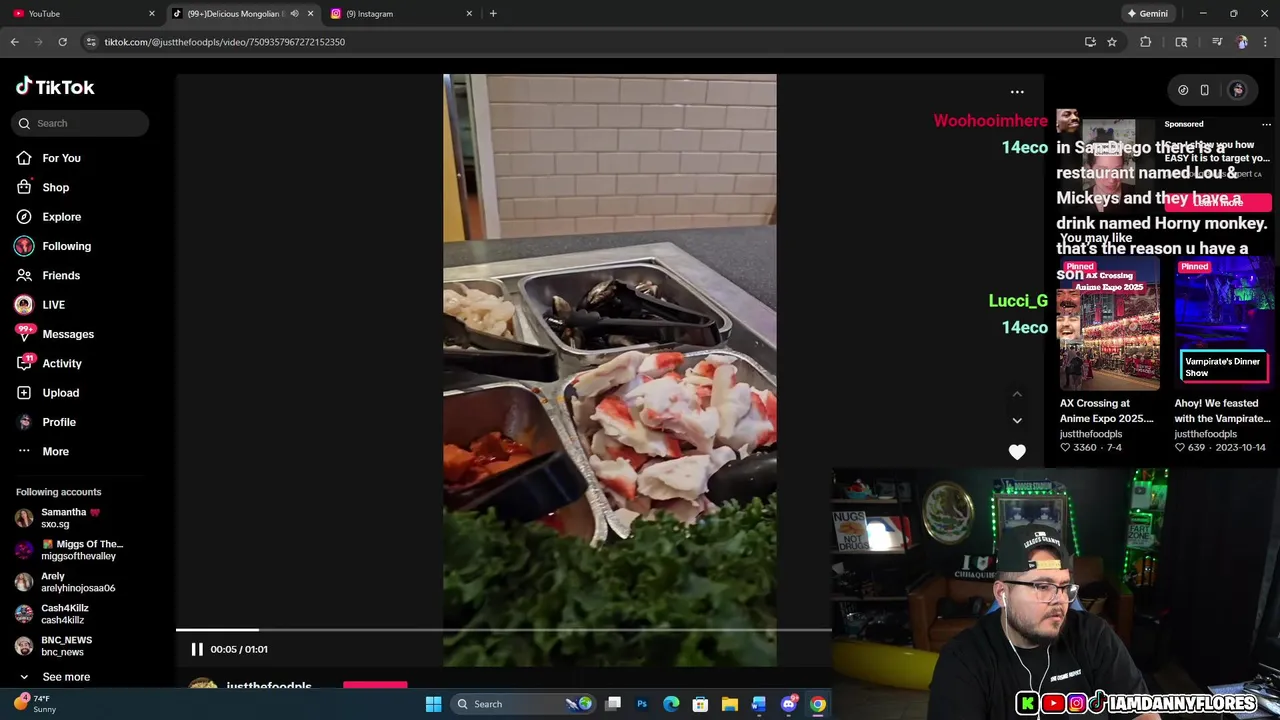Open Arely arelyhinojosaa06 account
Image resolution: width=1280 pixels, height=720 pixels.
(x=70, y=582)
